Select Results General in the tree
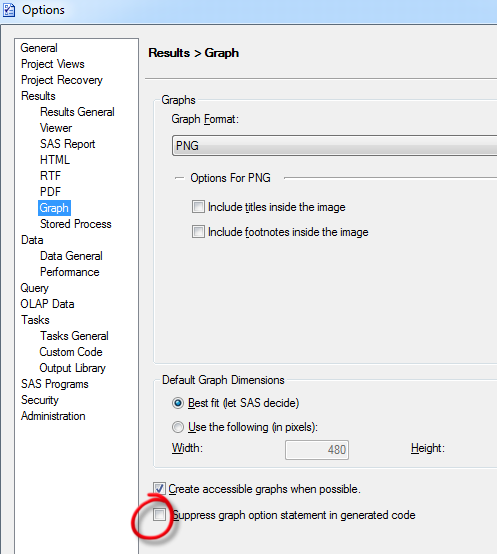 (x=77, y=112)
